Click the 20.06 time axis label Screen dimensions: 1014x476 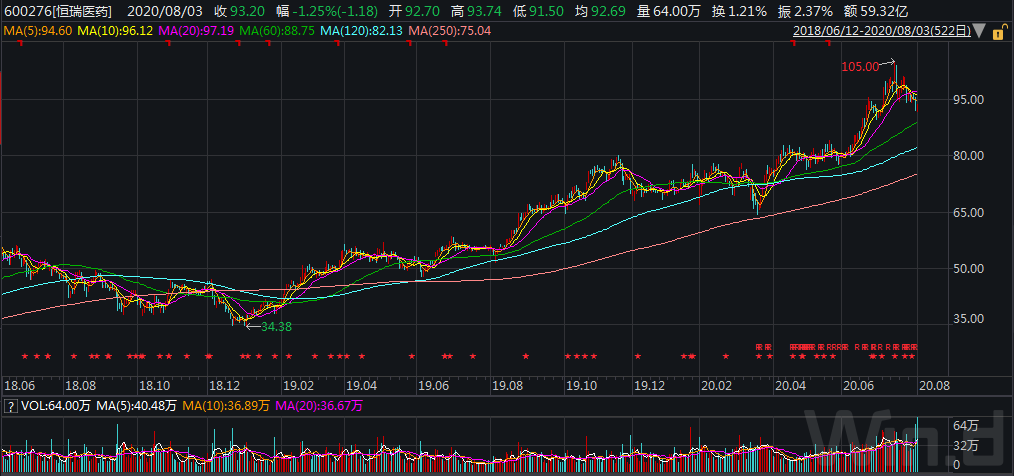858,386
